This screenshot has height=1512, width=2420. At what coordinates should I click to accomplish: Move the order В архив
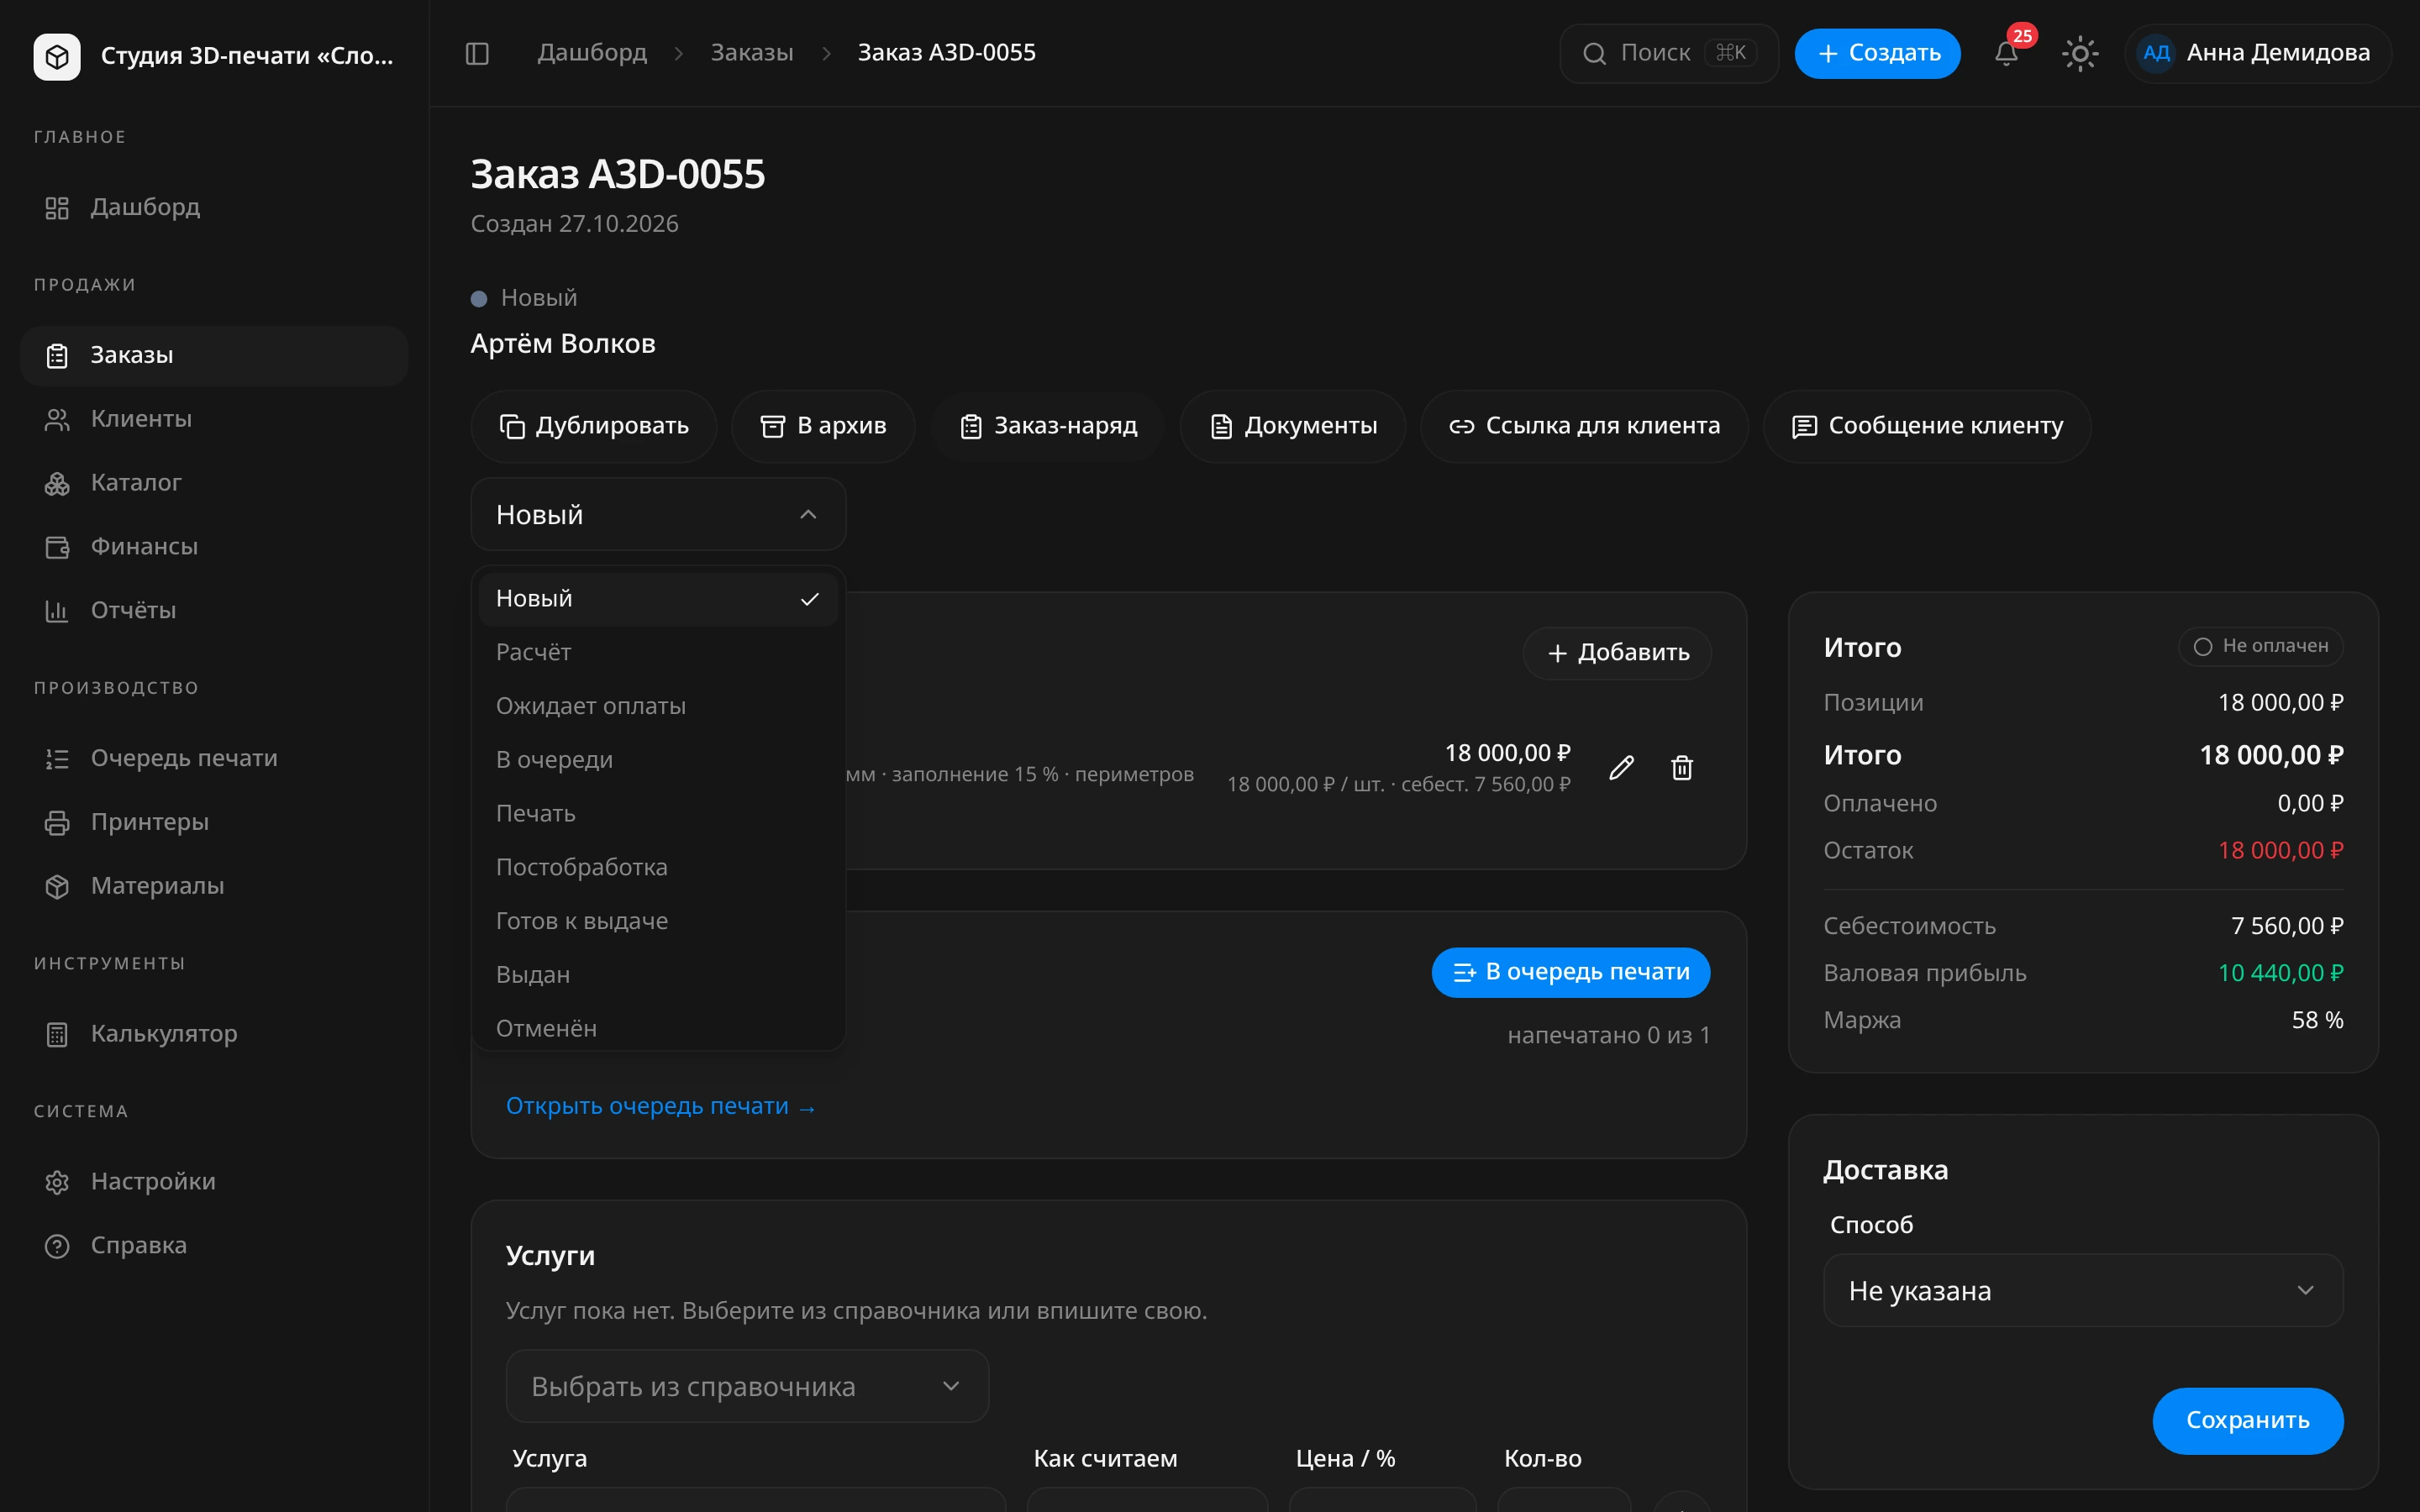[x=823, y=426]
